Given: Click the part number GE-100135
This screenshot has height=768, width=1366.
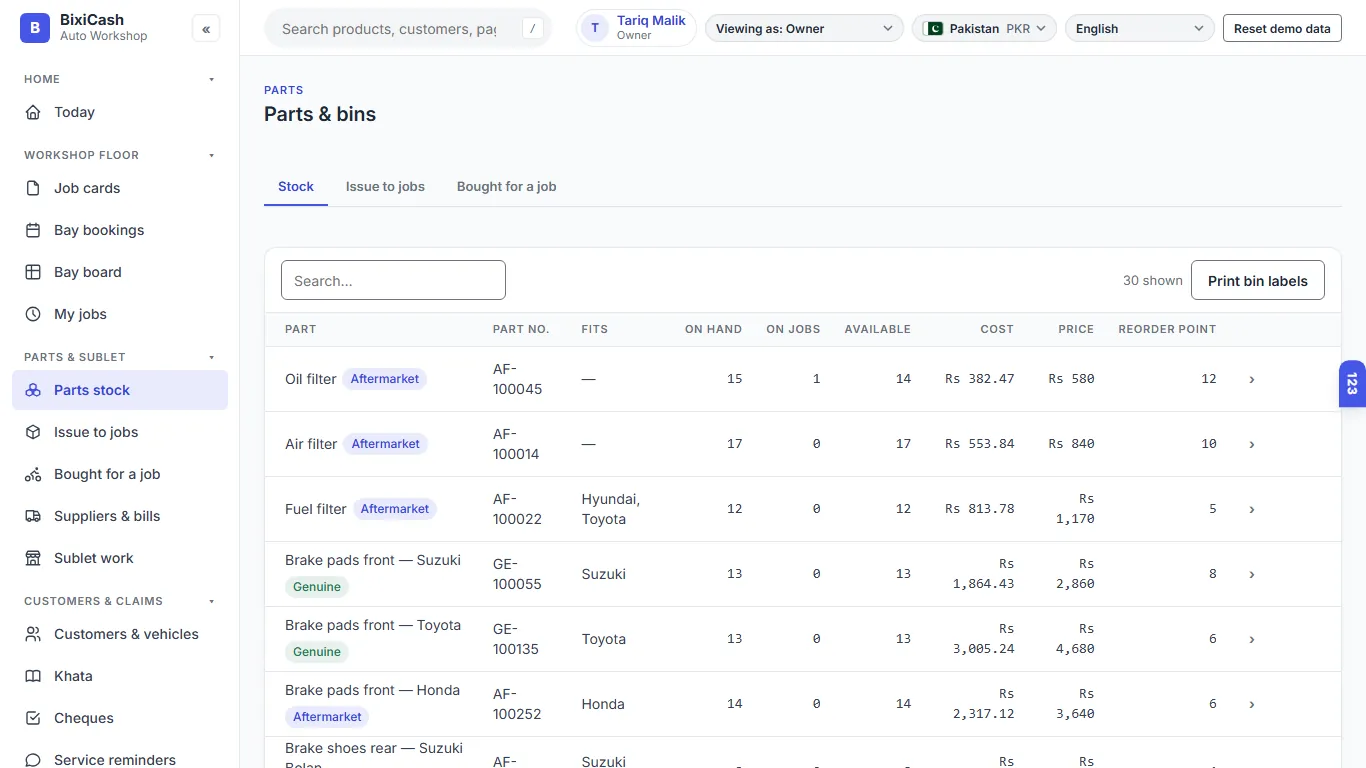Looking at the screenshot, I should coord(516,639).
